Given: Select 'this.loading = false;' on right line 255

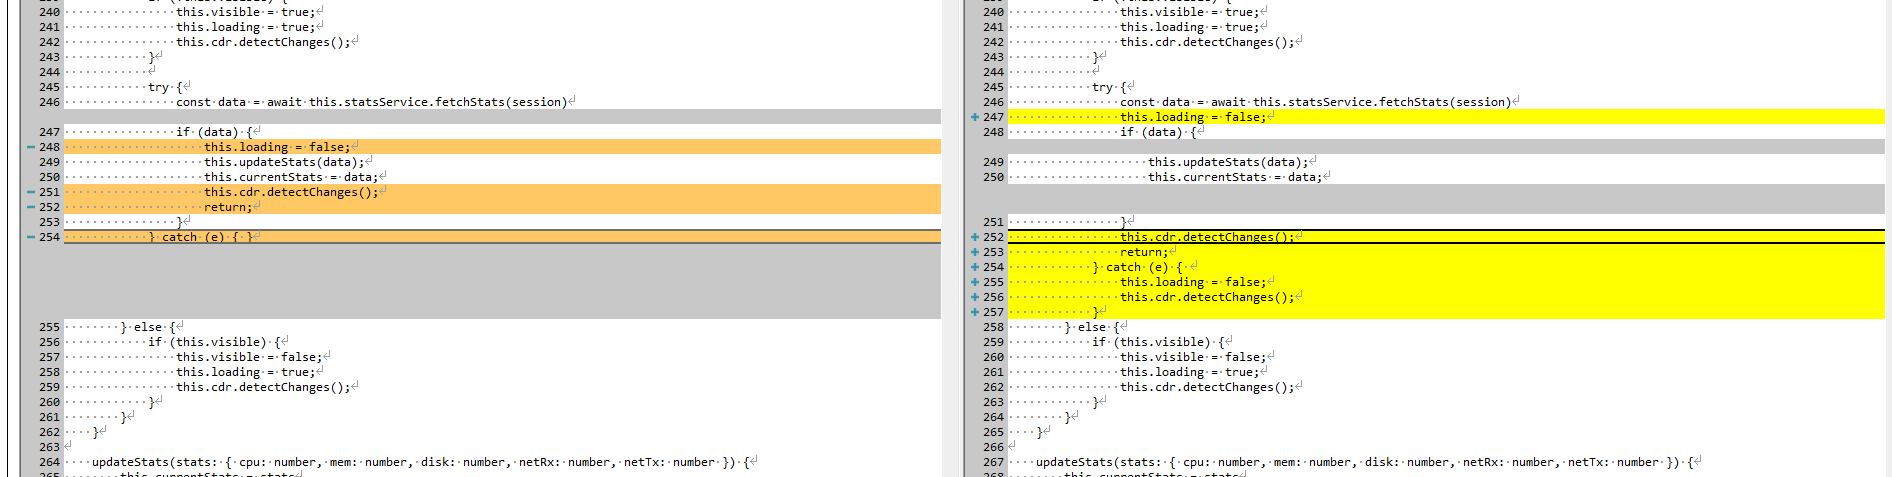Looking at the screenshot, I should (x=1193, y=282).
